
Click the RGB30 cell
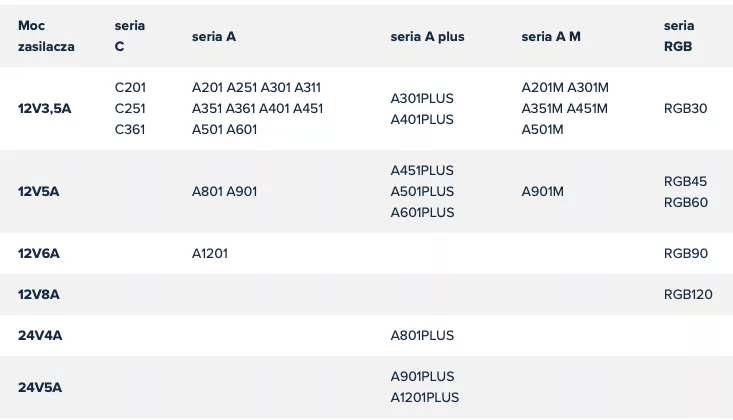(x=685, y=109)
